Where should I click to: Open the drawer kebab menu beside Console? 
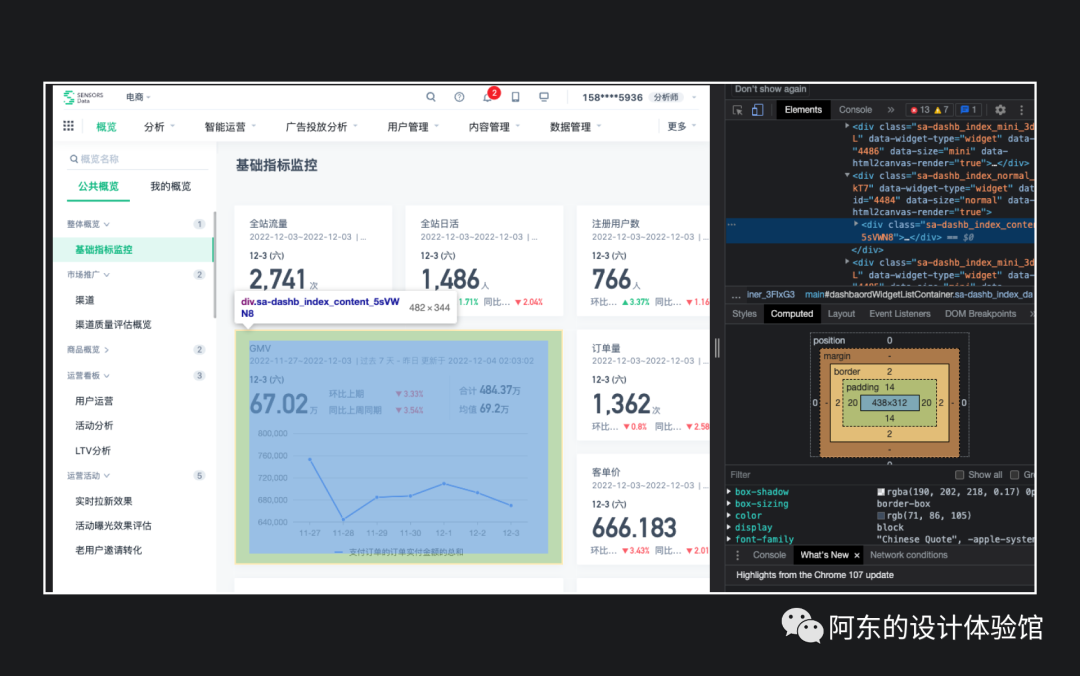pyautogui.click(x=738, y=555)
